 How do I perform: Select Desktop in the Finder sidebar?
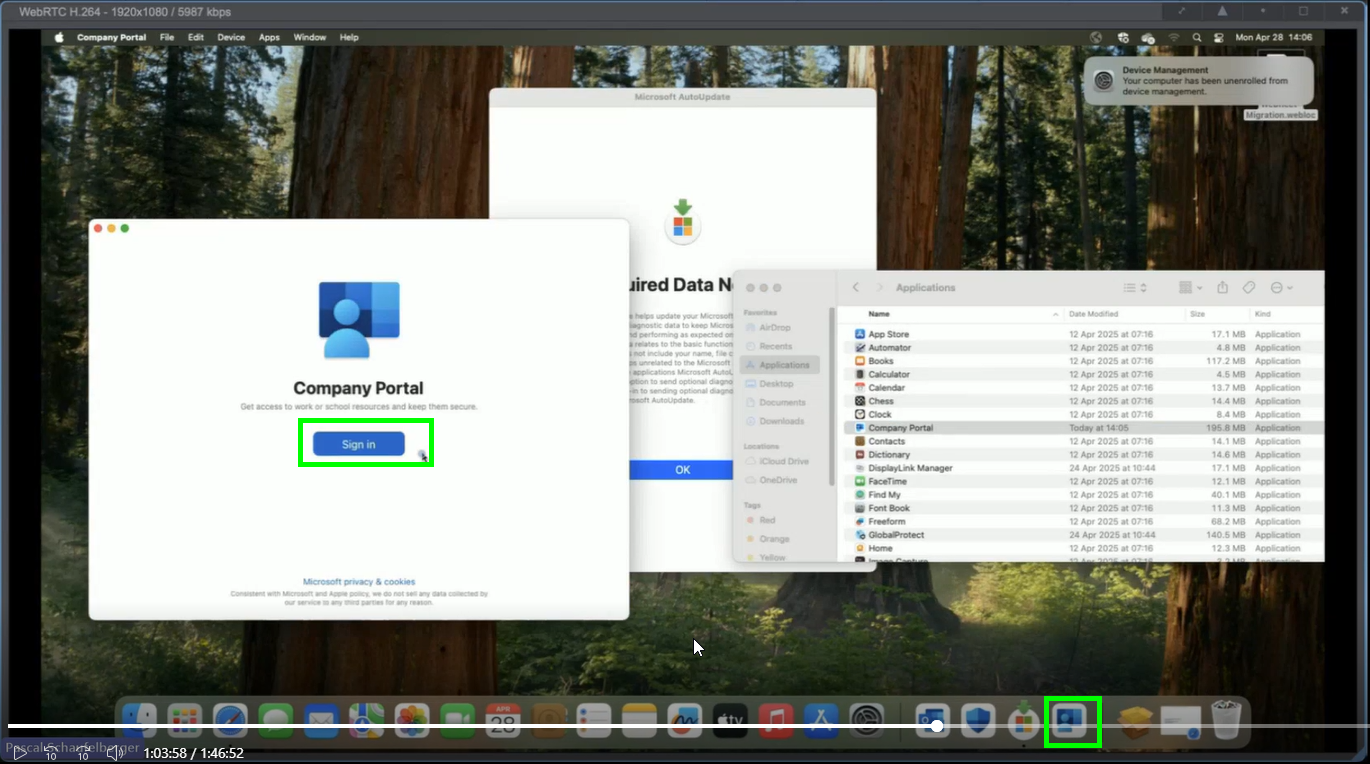(776, 384)
